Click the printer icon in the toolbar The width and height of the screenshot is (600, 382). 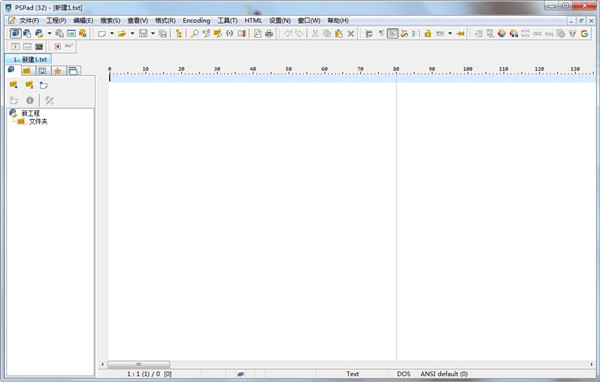pyautogui.click(x=269, y=34)
